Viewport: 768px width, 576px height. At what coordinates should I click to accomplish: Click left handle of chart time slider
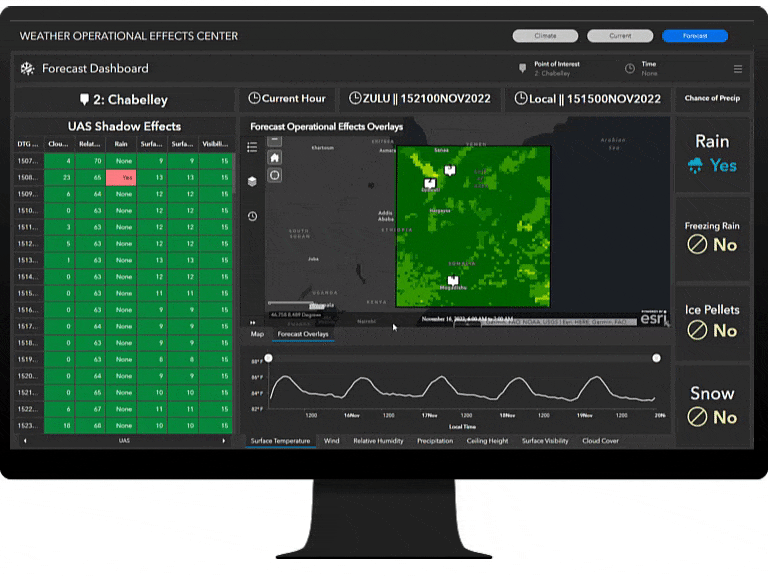[x=268, y=358]
